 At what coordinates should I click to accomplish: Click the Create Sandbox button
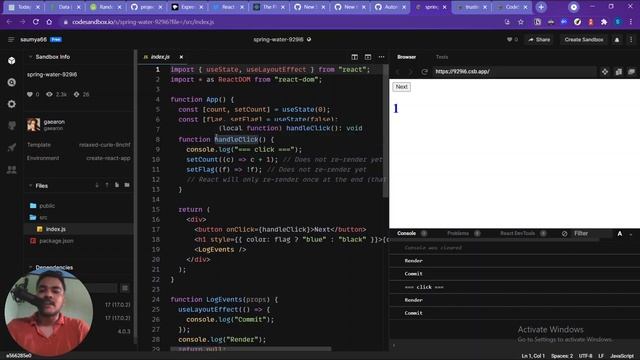point(584,40)
